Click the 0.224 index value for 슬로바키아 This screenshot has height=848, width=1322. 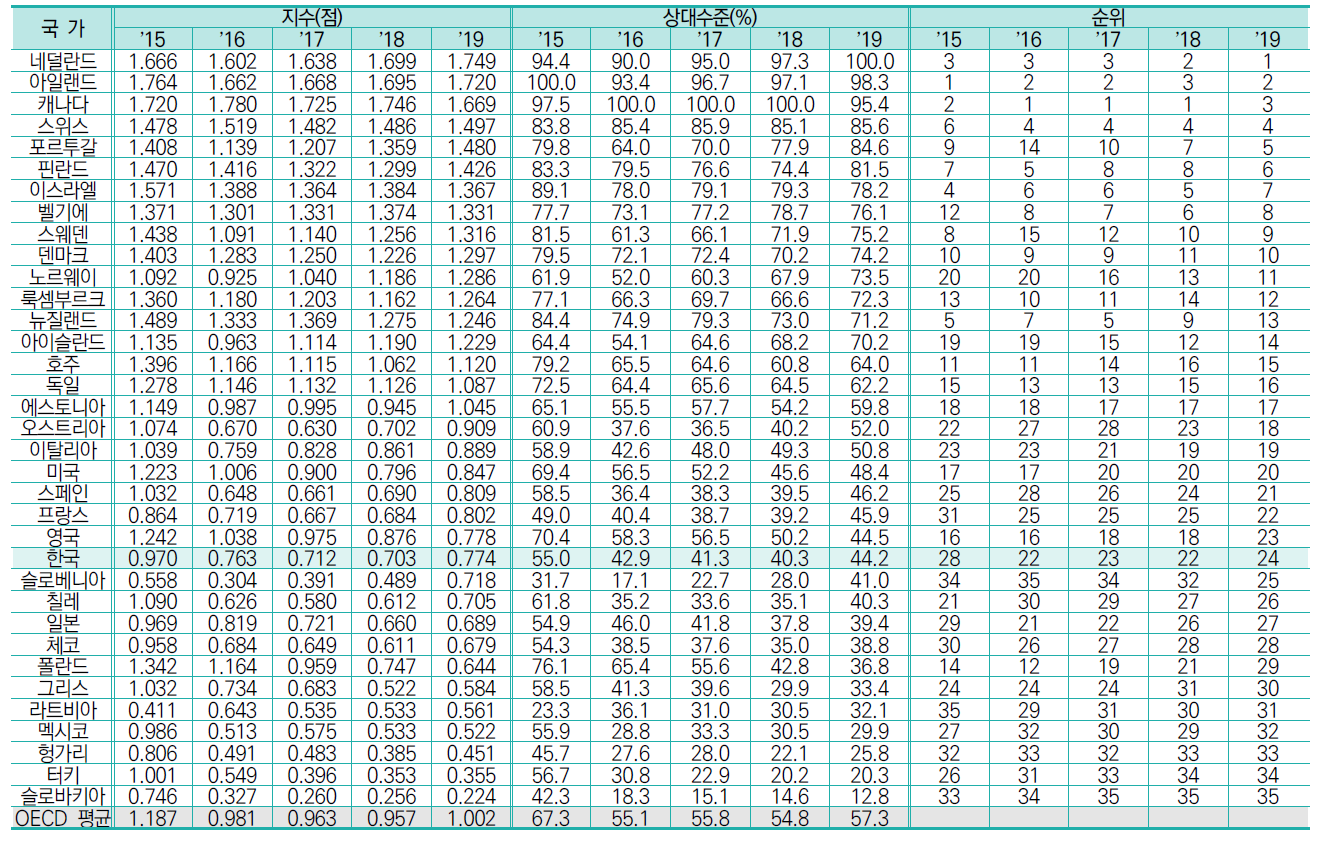click(x=471, y=796)
